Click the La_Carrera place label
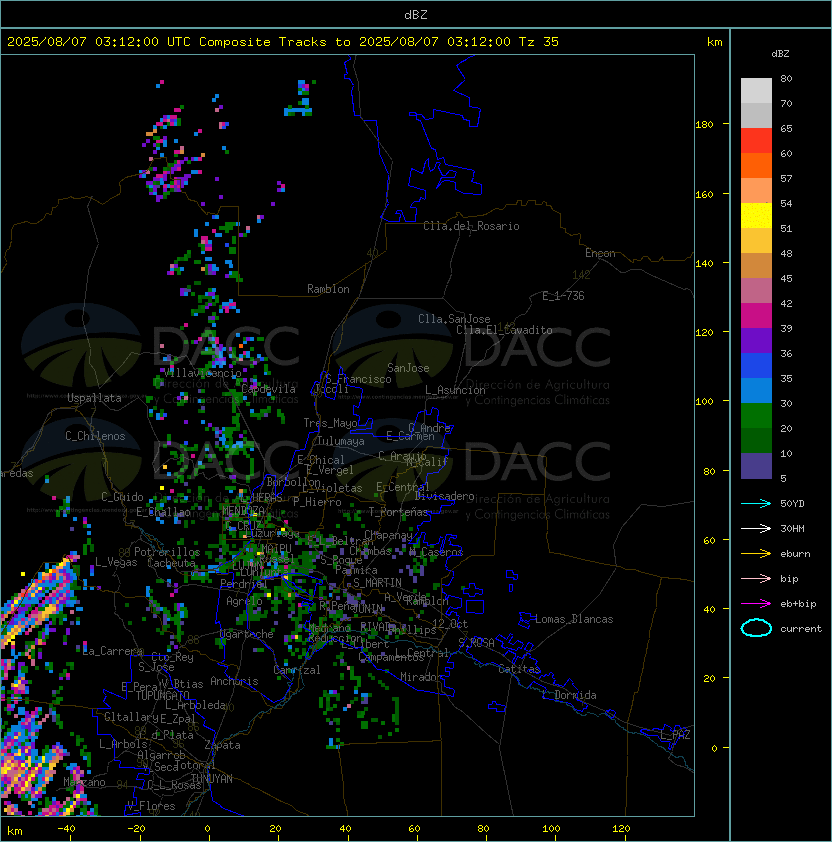Image resolution: width=832 pixels, height=842 pixels. click(x=112, y=651)
